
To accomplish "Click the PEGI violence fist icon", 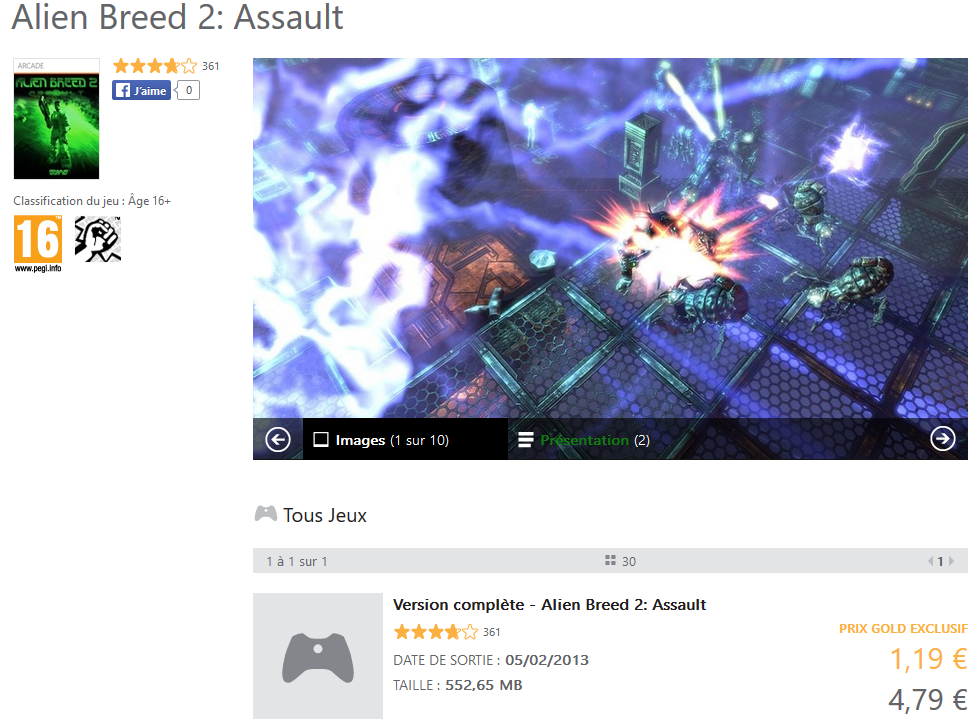I will click(98, 239).
